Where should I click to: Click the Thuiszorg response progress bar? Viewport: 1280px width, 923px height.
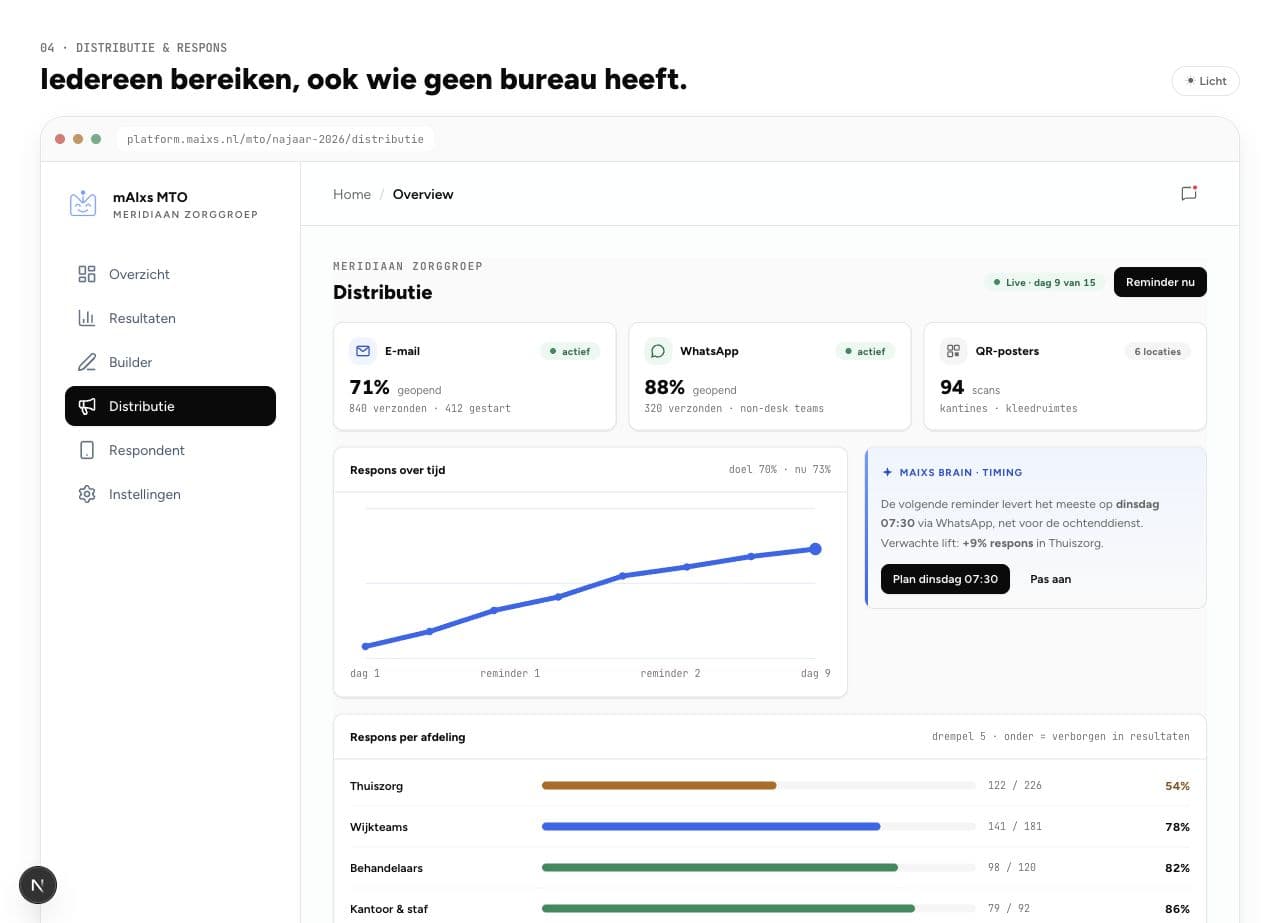pyautogui.click(x=759, y=786)
